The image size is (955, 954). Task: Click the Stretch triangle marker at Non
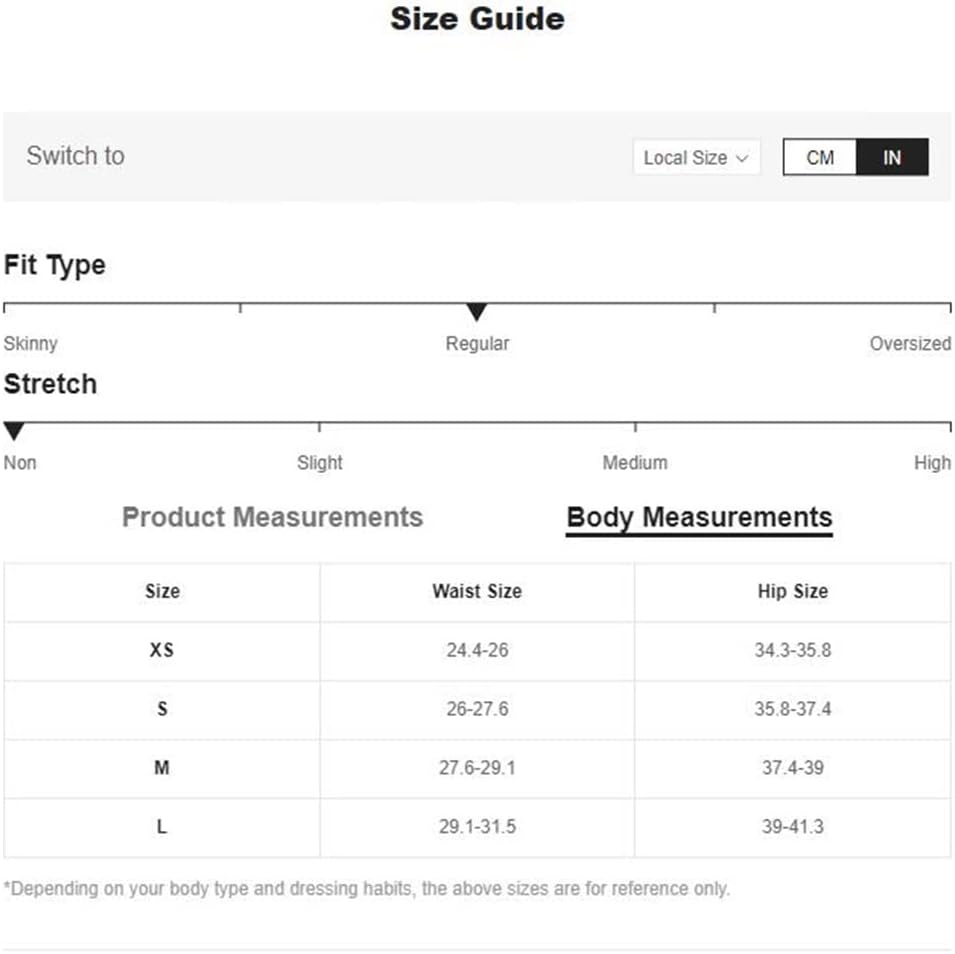click(x=13, y=431)
